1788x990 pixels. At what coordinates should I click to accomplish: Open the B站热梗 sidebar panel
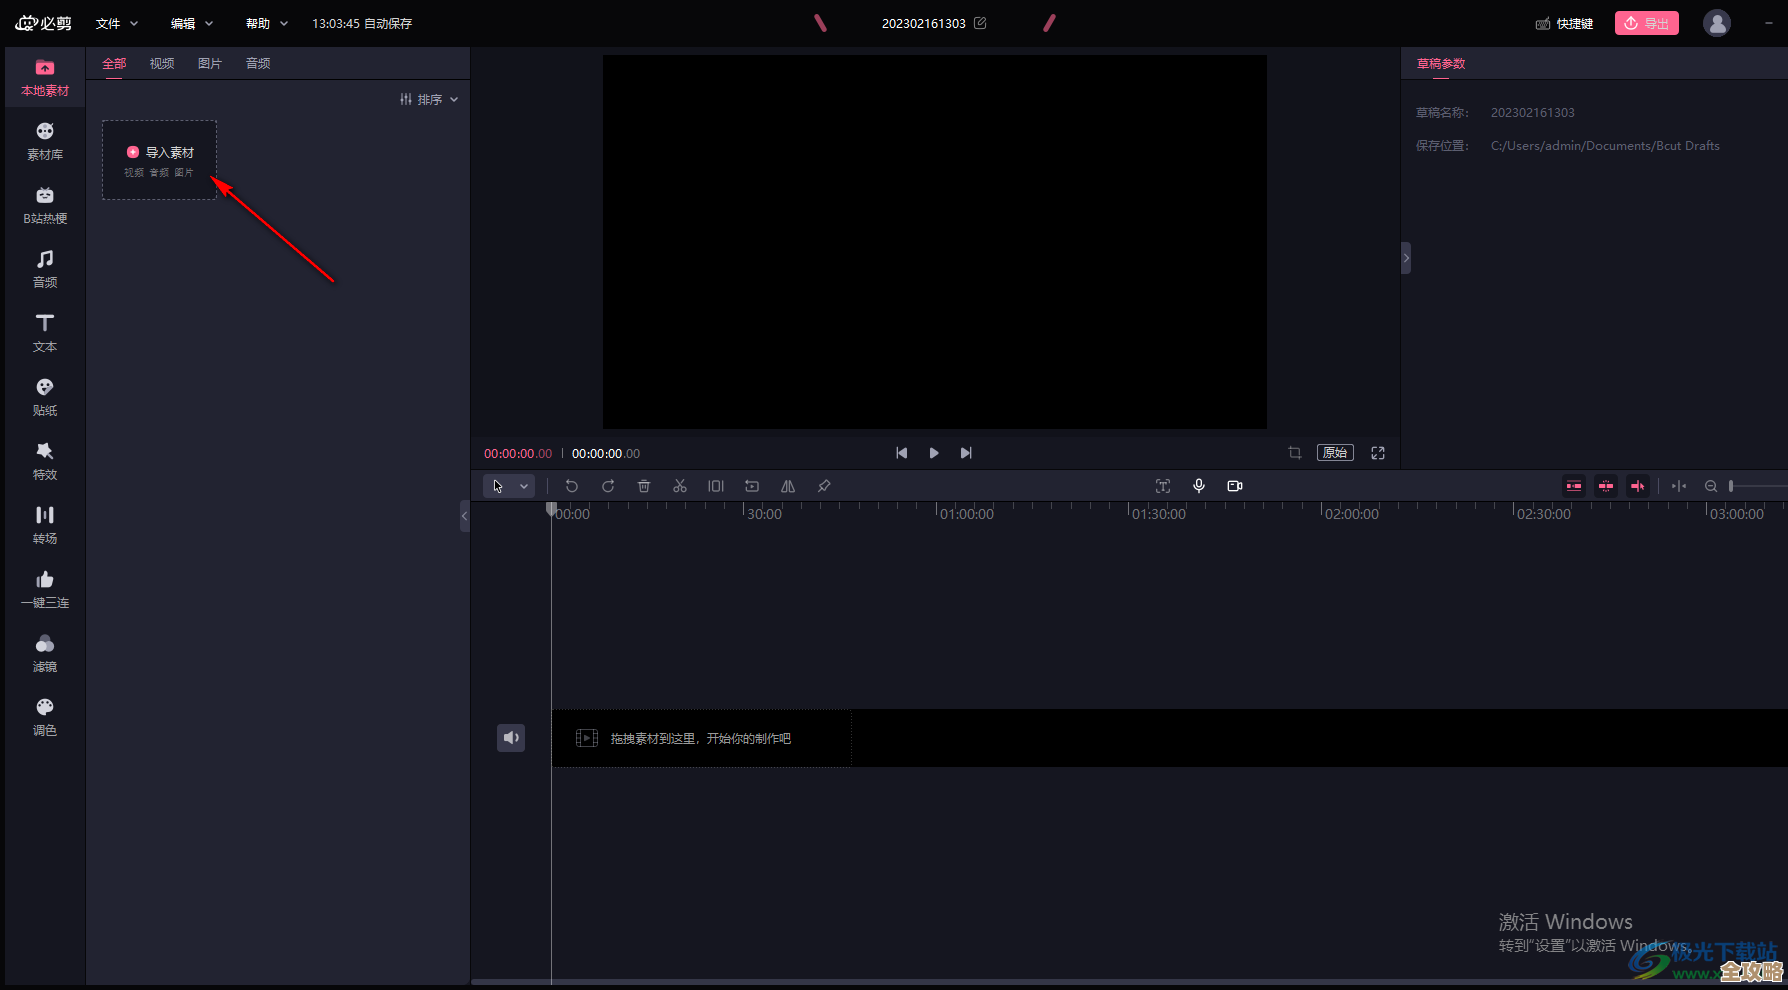pyautogui.click(x=45, y=205)
